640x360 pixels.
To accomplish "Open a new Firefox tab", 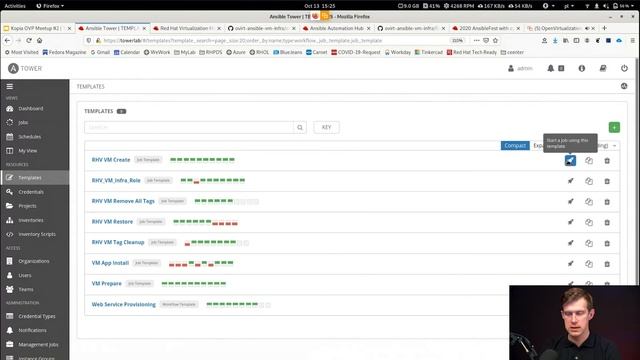I will click(604, 28).
